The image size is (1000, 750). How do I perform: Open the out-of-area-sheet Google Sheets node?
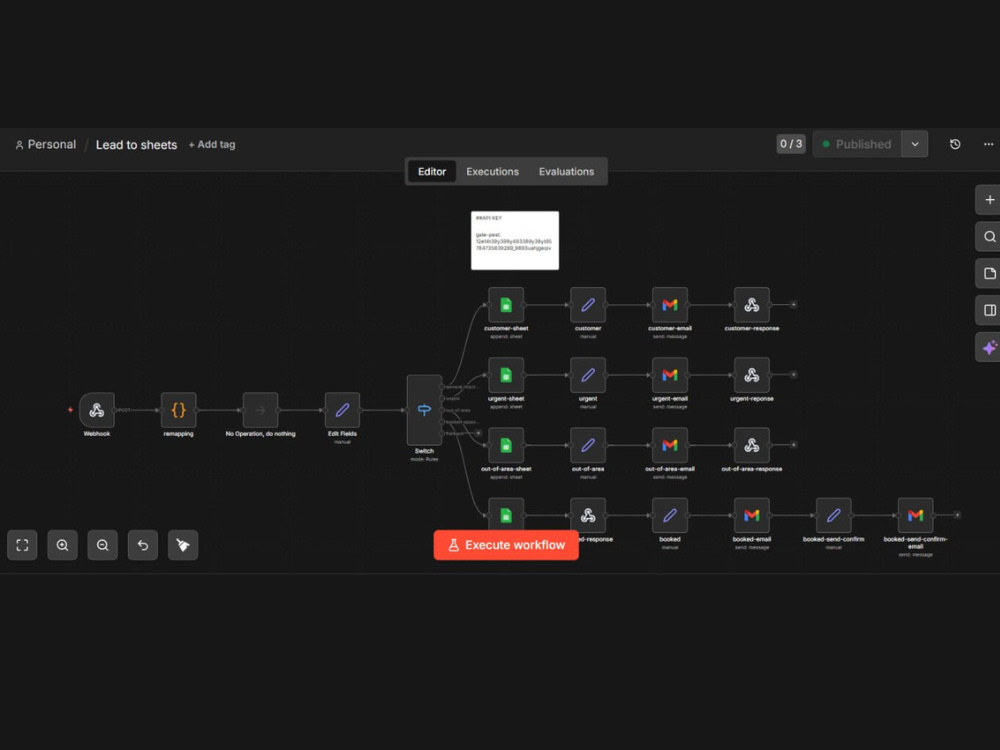pyautogui.click(x=506, y=445)
